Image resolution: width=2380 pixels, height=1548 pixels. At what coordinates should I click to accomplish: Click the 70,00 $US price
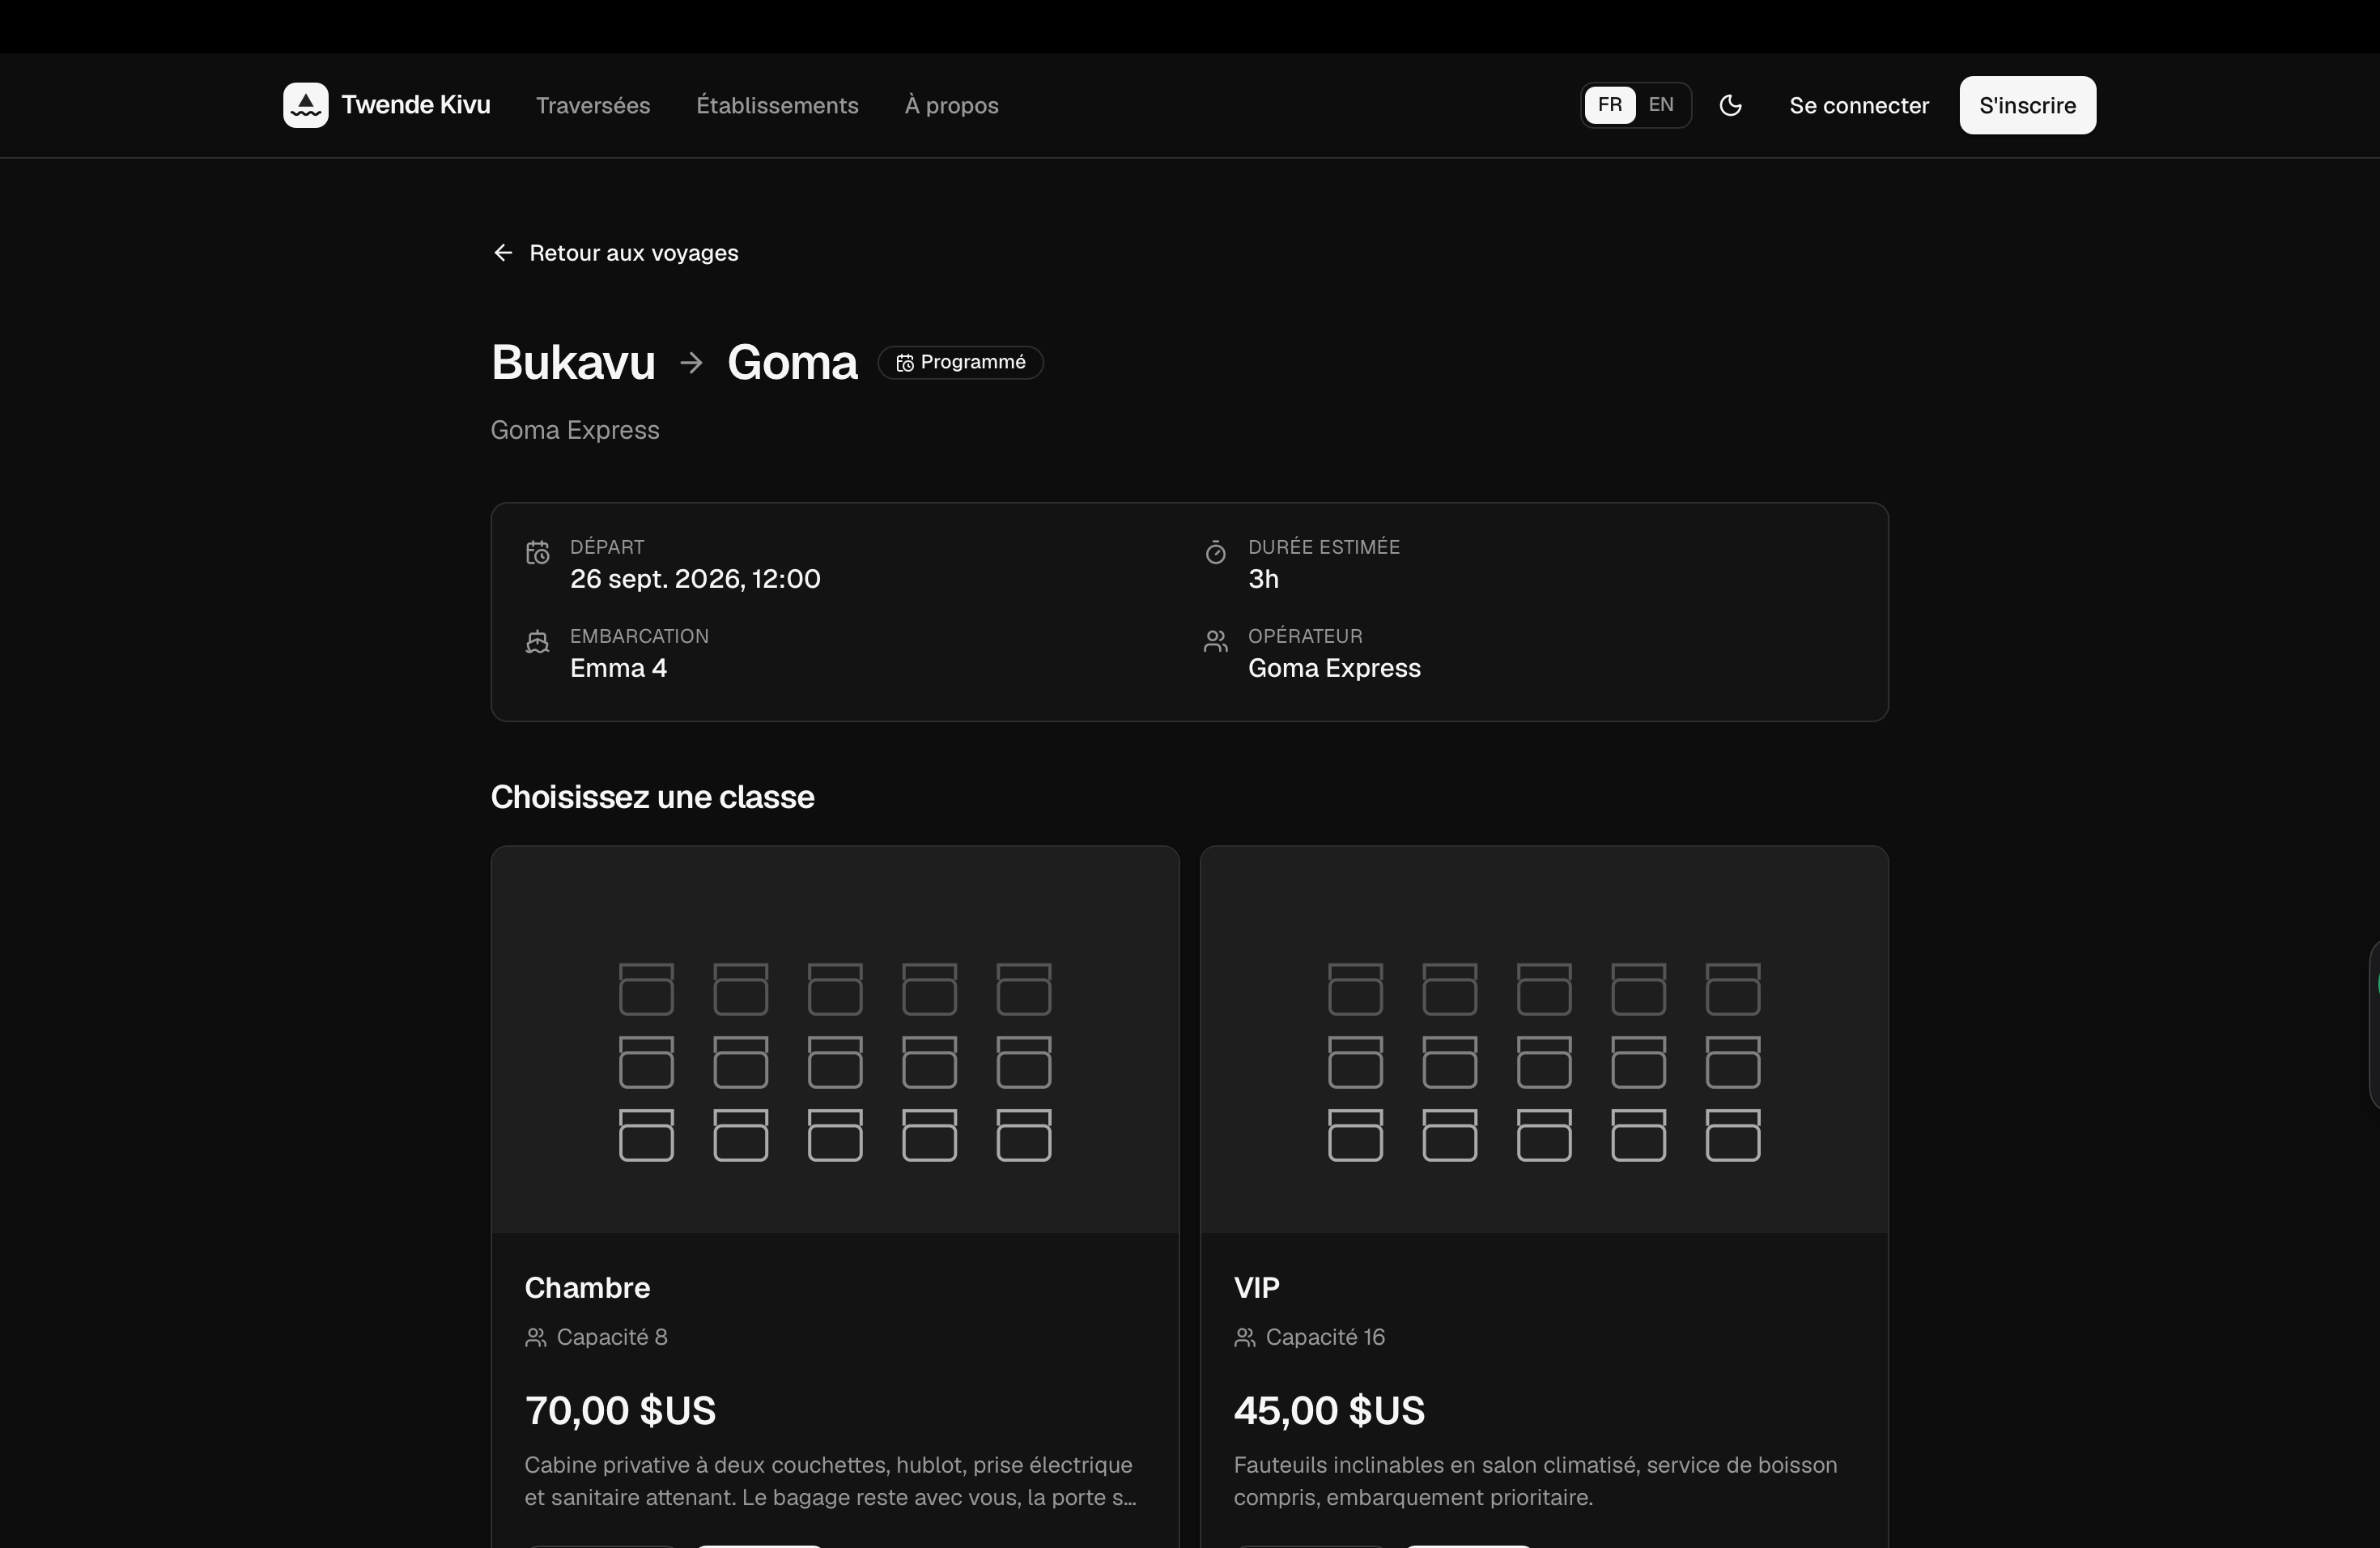click(620, 1410)
